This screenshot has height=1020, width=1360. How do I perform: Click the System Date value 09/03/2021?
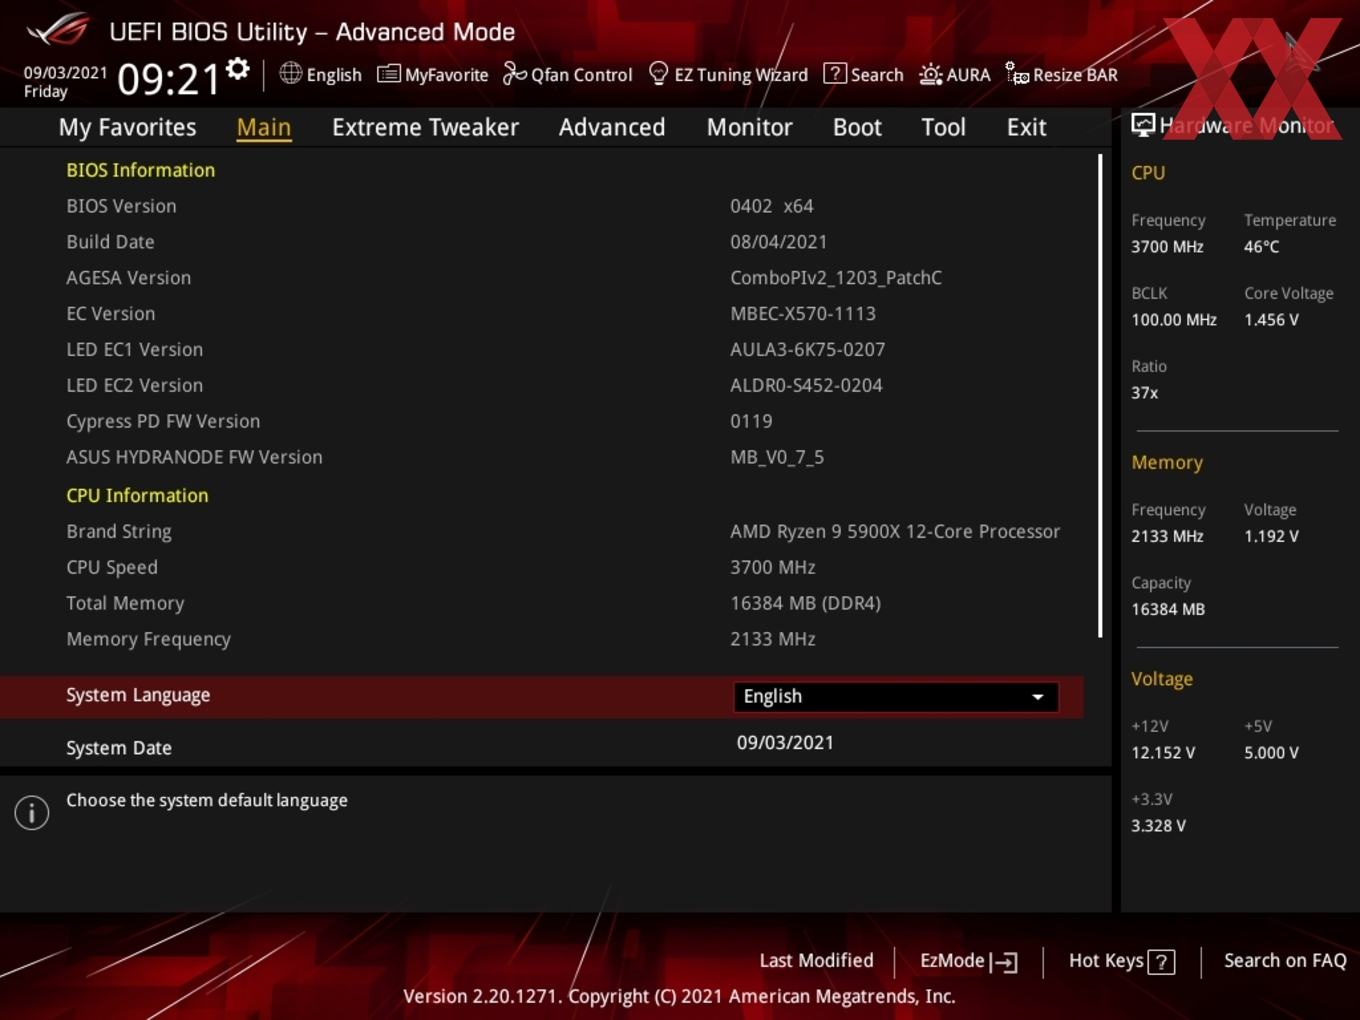pos(785,743)
